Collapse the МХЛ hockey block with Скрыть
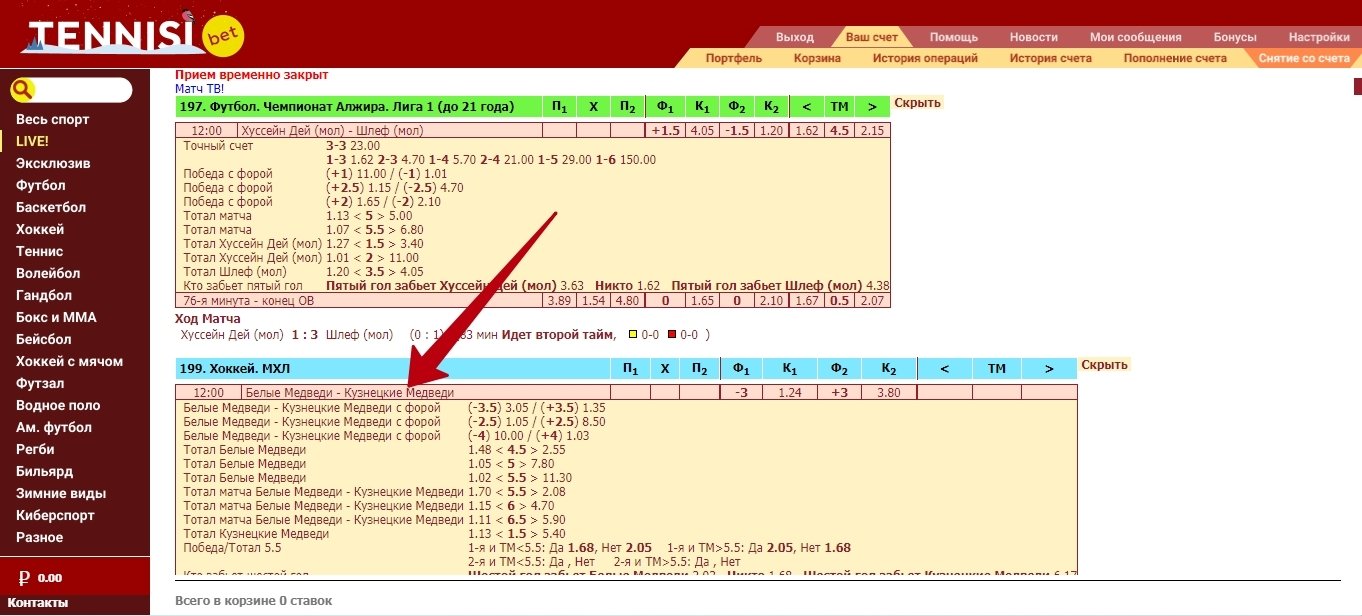 [x=1104, y=365]
